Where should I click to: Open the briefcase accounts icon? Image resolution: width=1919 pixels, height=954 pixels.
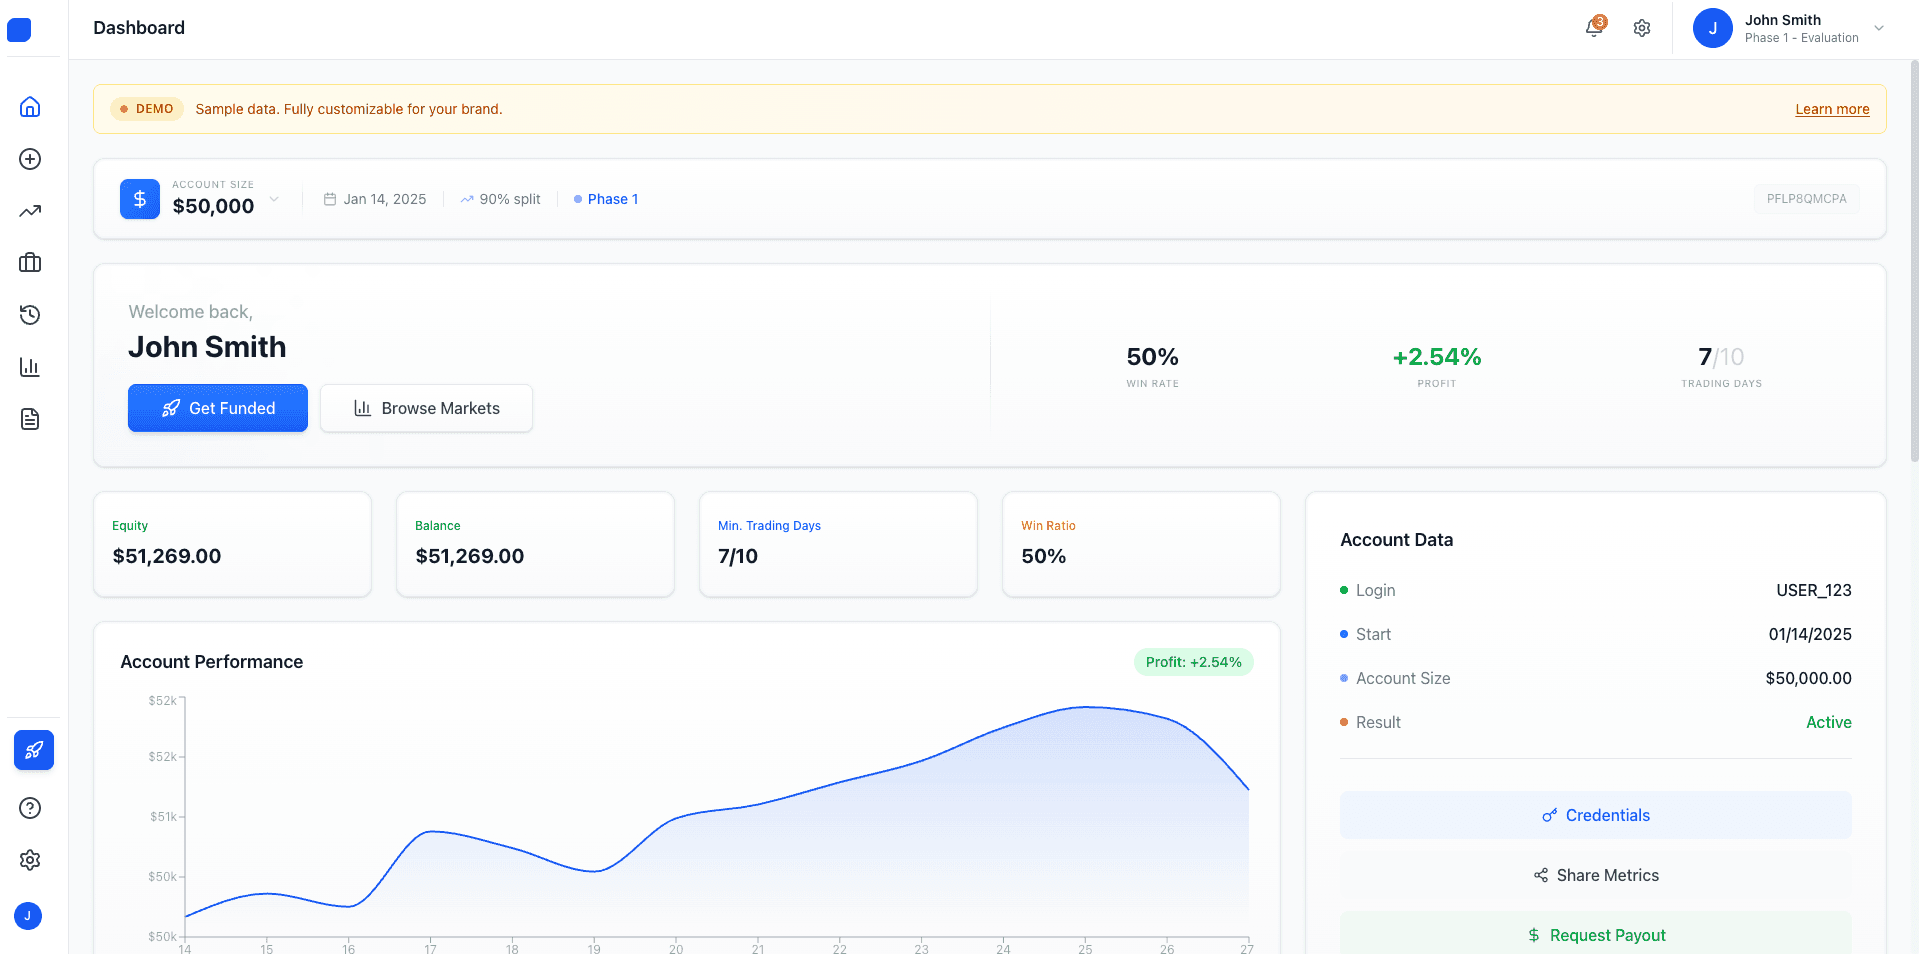30,263
